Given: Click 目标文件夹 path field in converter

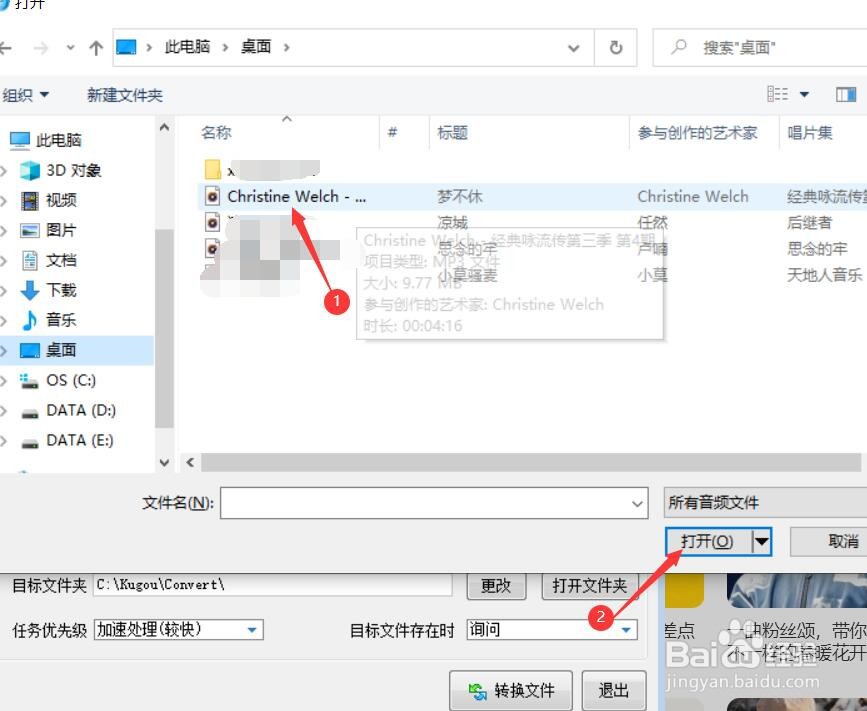Looking at the screenshot, I should pyautogui.click(x=273, y=585).
